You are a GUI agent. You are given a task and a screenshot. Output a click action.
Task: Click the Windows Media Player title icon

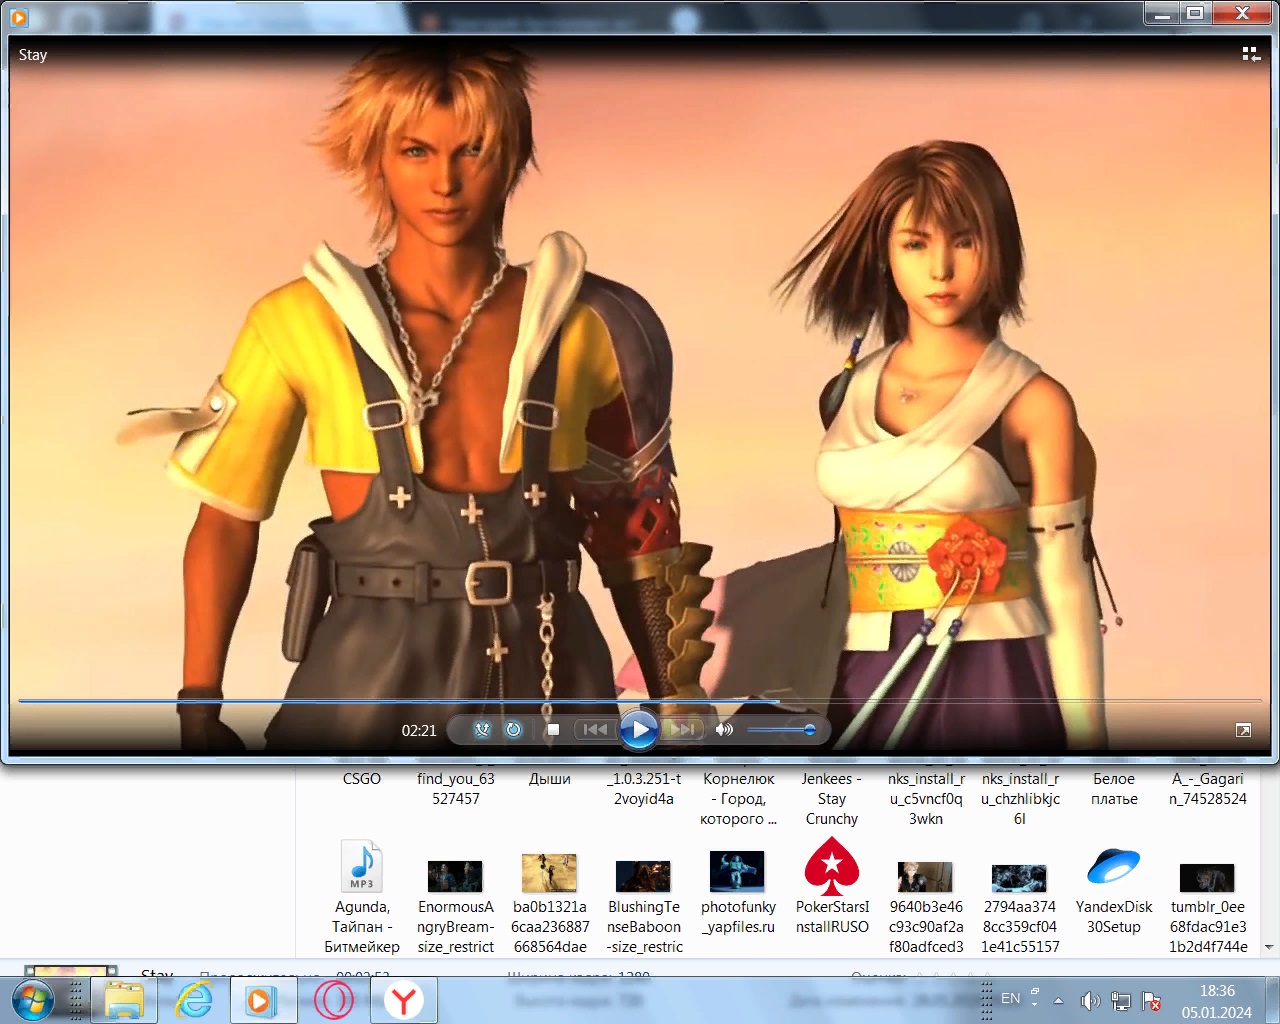[x=18, y=16]
